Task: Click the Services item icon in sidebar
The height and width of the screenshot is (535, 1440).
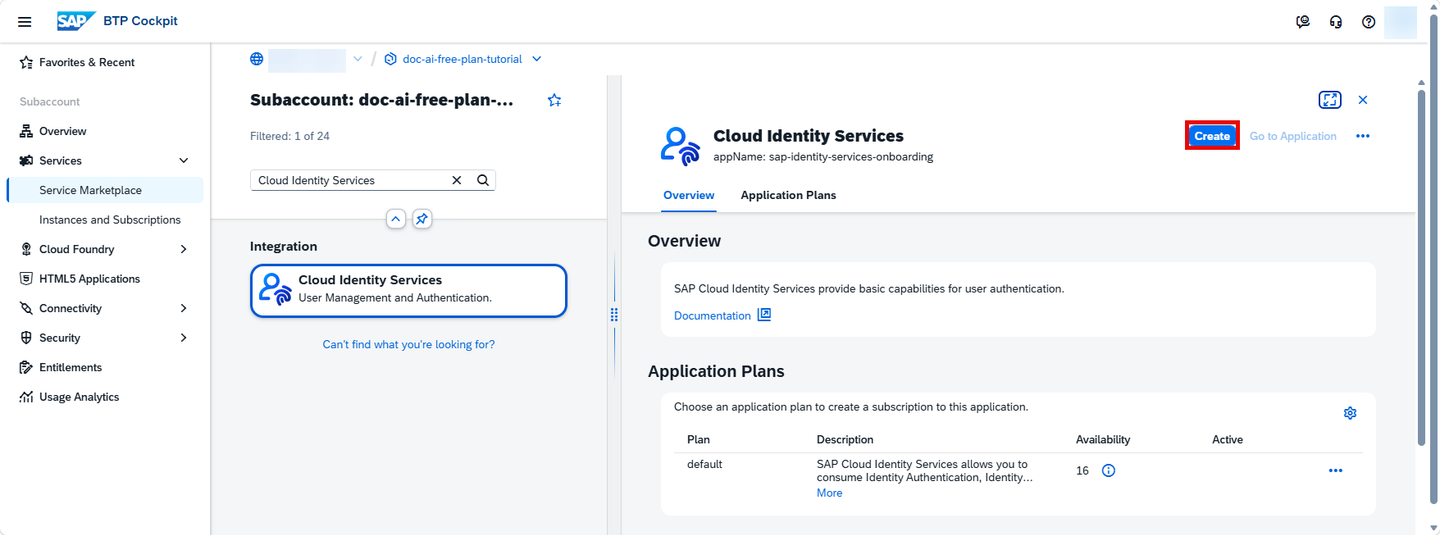Action: tap(27, 161)
